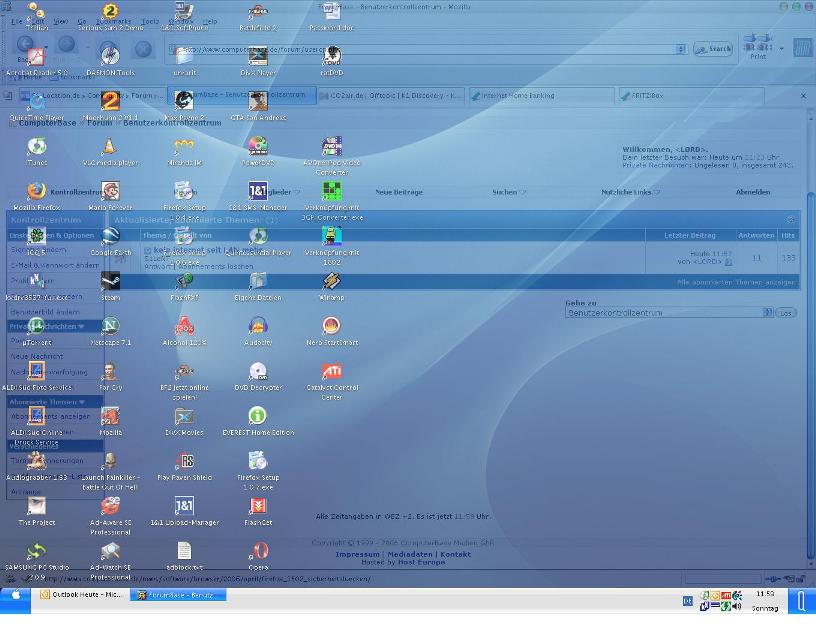The width and height of the screenshot is (816, 635).
Task: Open the Neue Beiträge link
Action: coord(399,192)
